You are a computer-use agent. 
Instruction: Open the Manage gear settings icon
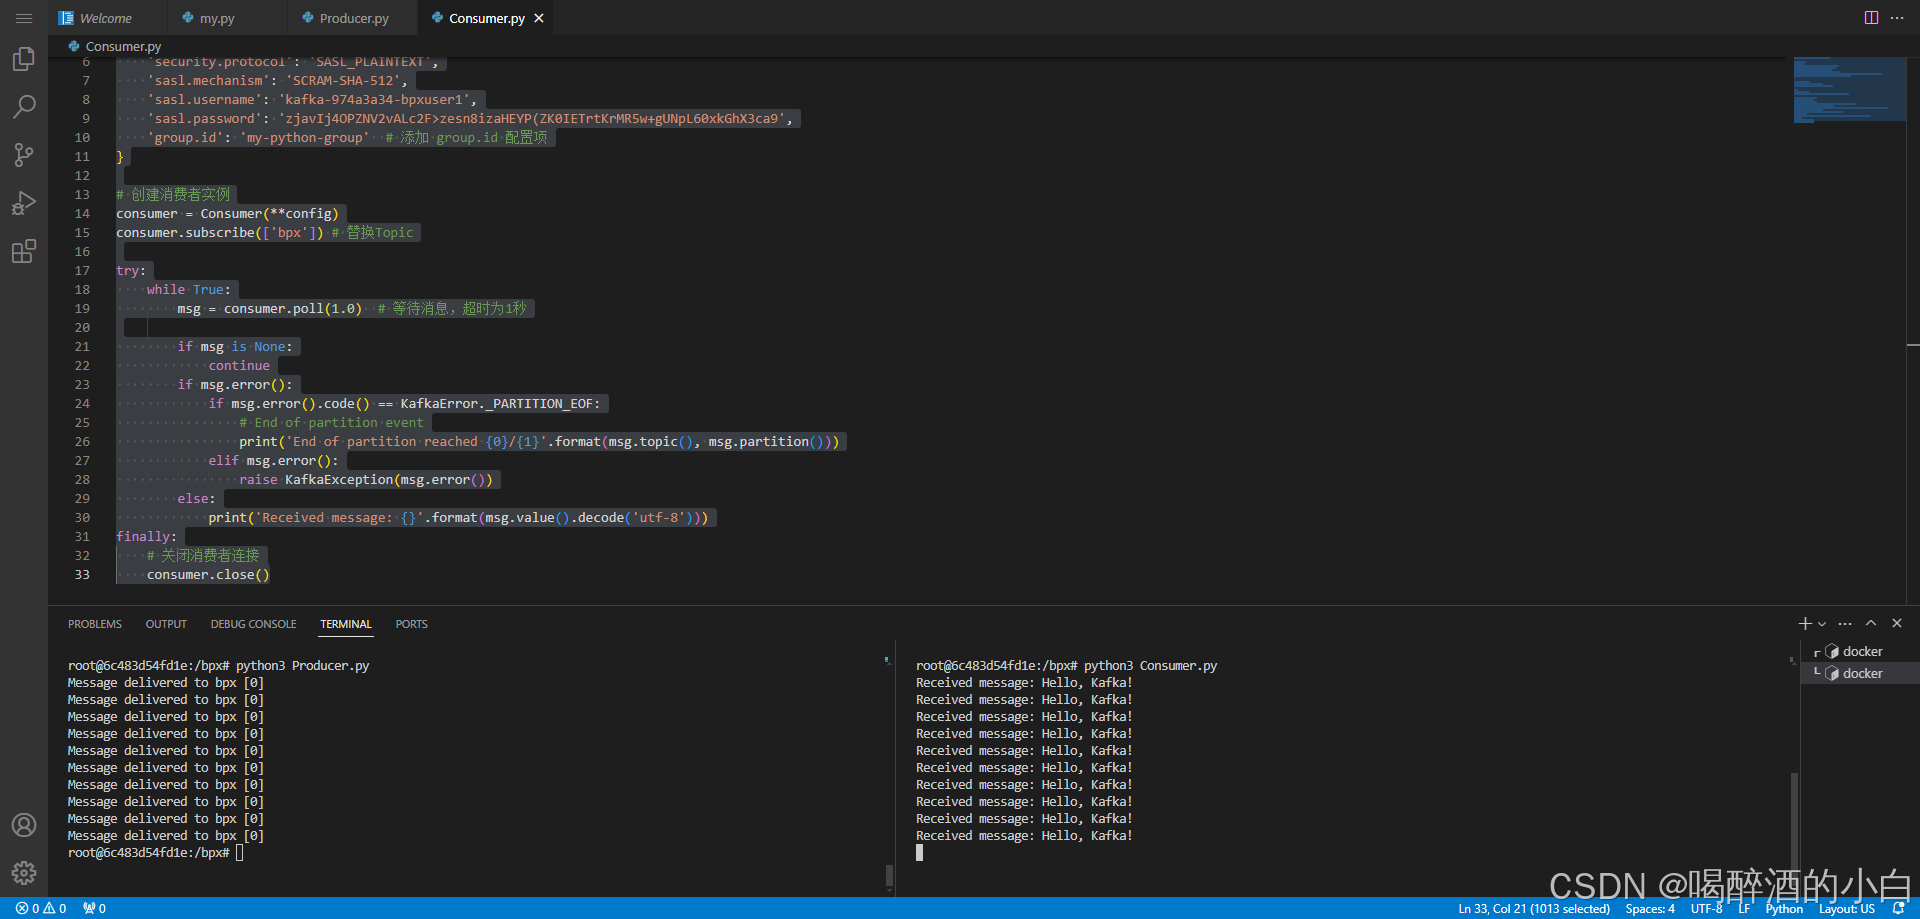(x=24, y=873)
